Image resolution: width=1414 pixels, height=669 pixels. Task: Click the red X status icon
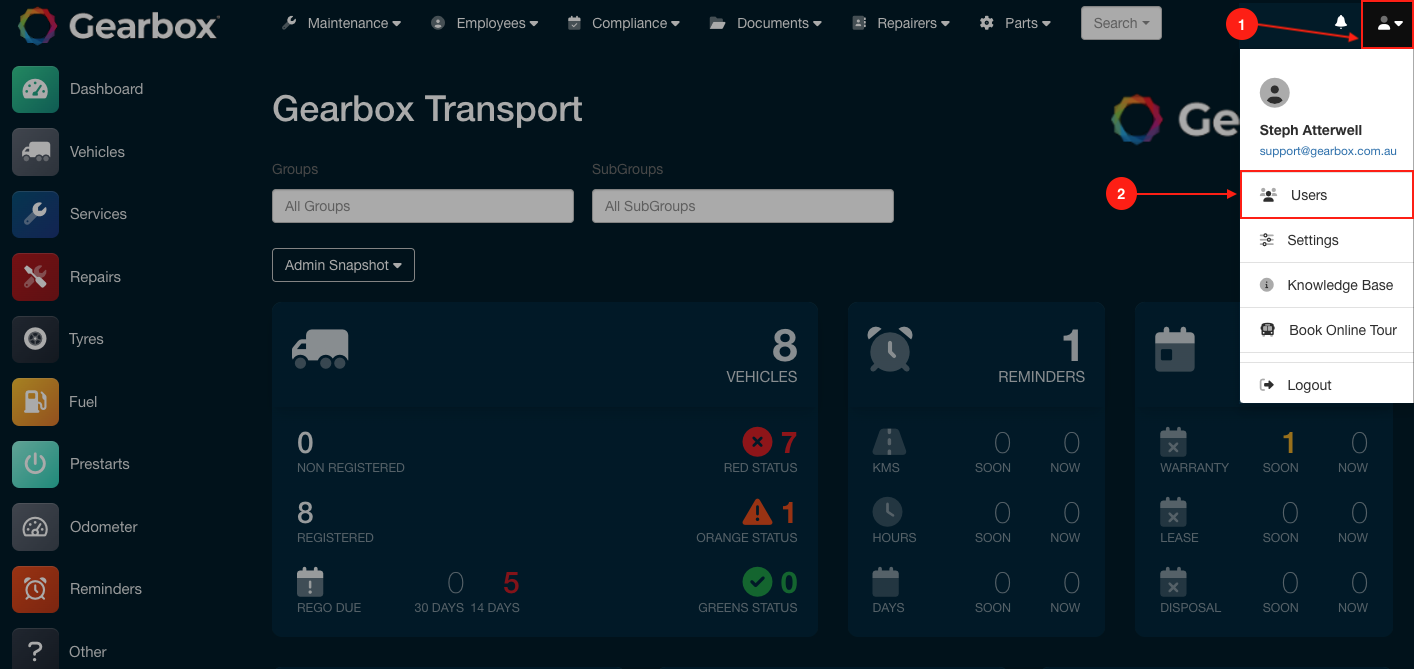click(x=757, y=441)
